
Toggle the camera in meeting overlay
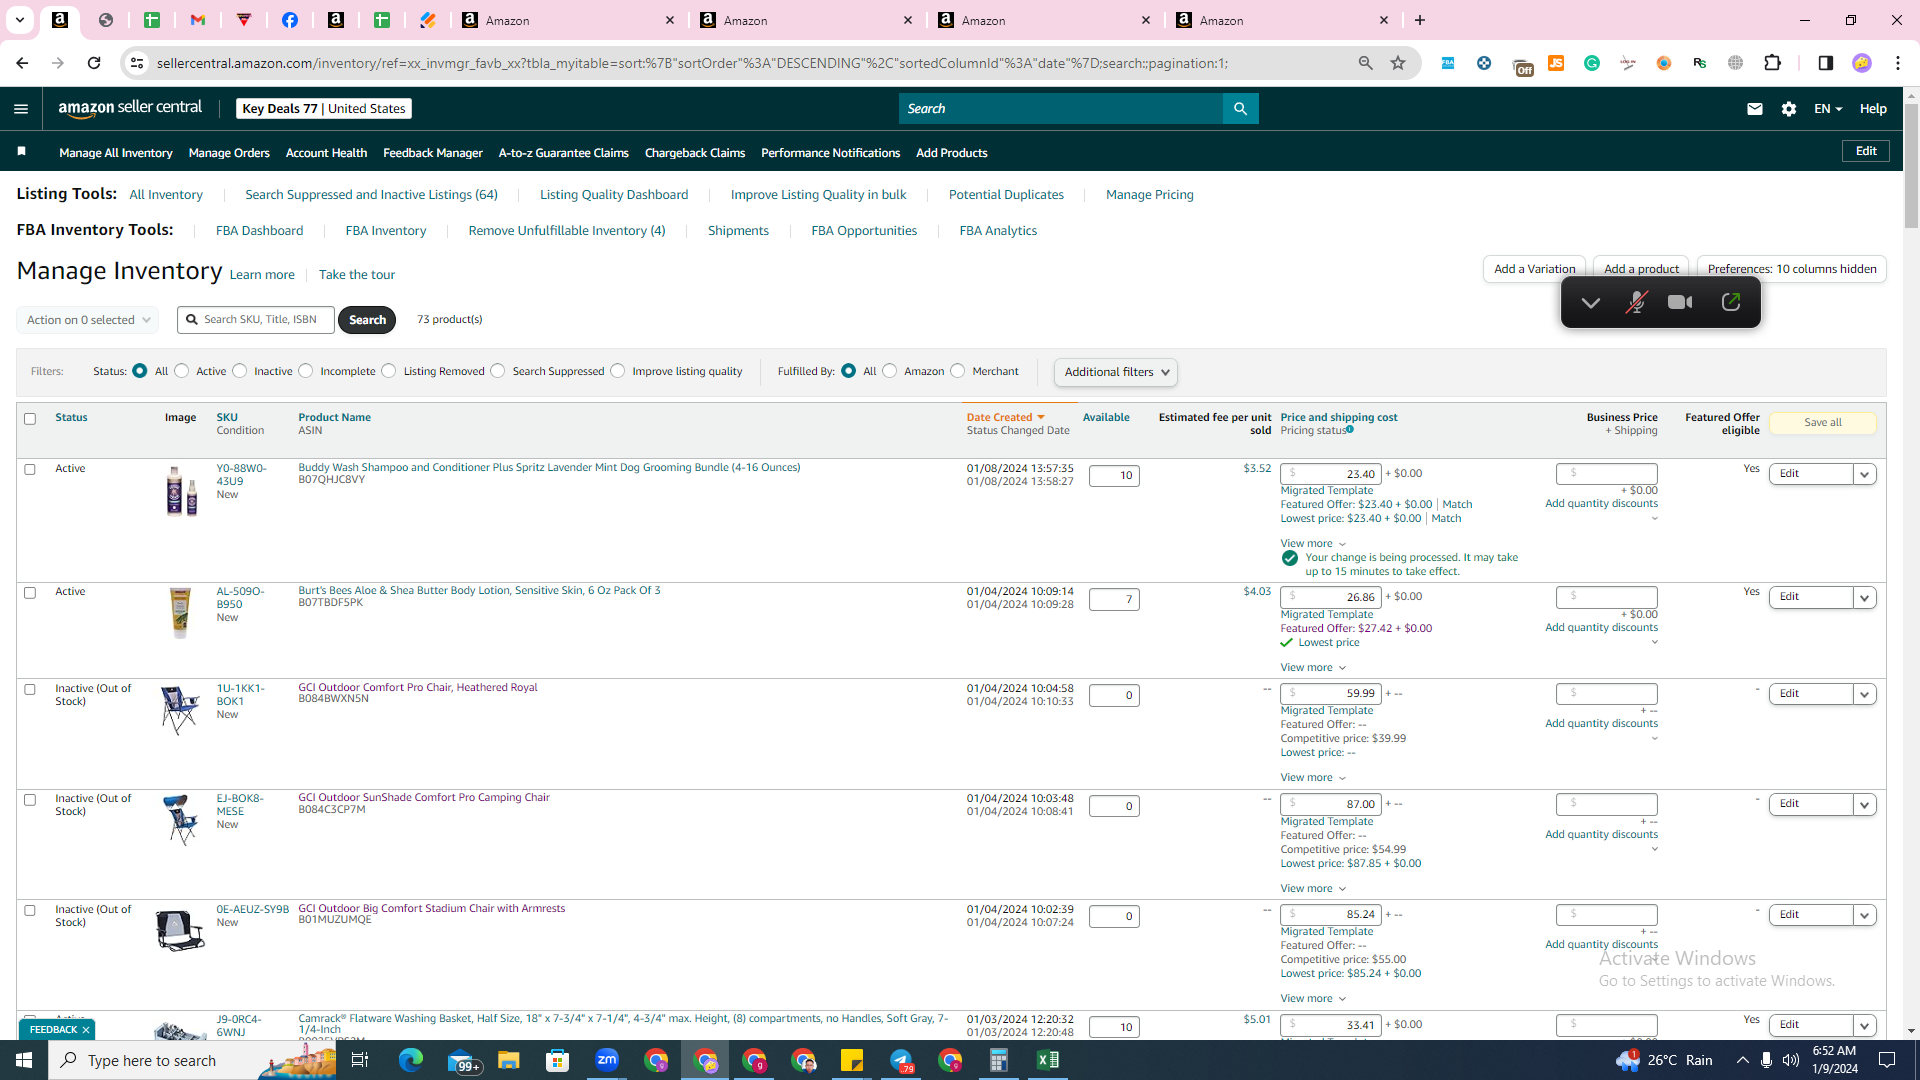[1680, 303]
